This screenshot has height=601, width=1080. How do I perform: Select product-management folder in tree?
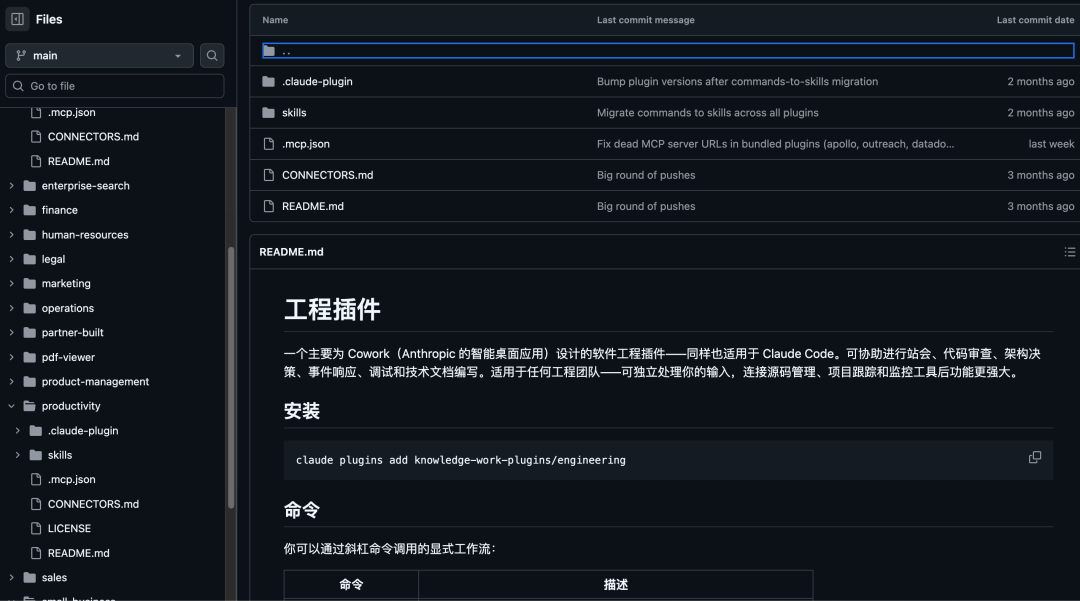click(95, 381)
